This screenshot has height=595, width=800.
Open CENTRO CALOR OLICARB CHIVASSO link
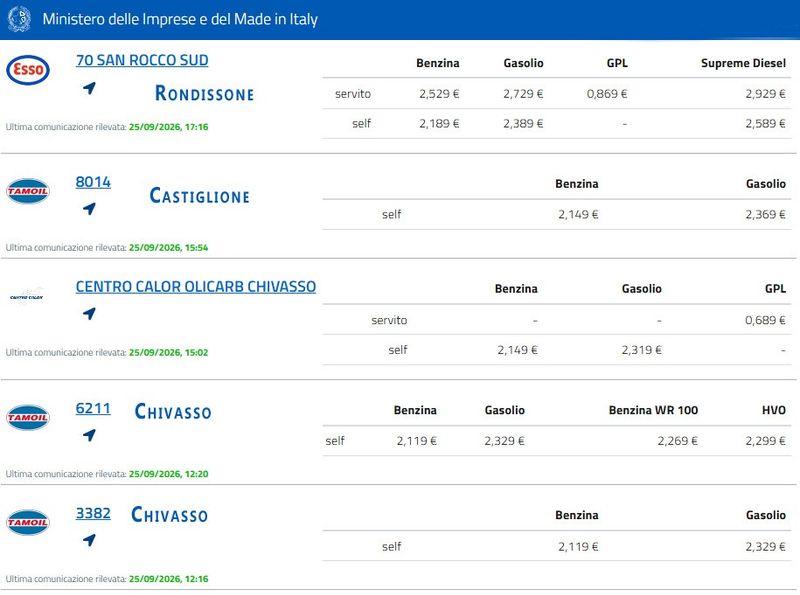click(196, 287)
